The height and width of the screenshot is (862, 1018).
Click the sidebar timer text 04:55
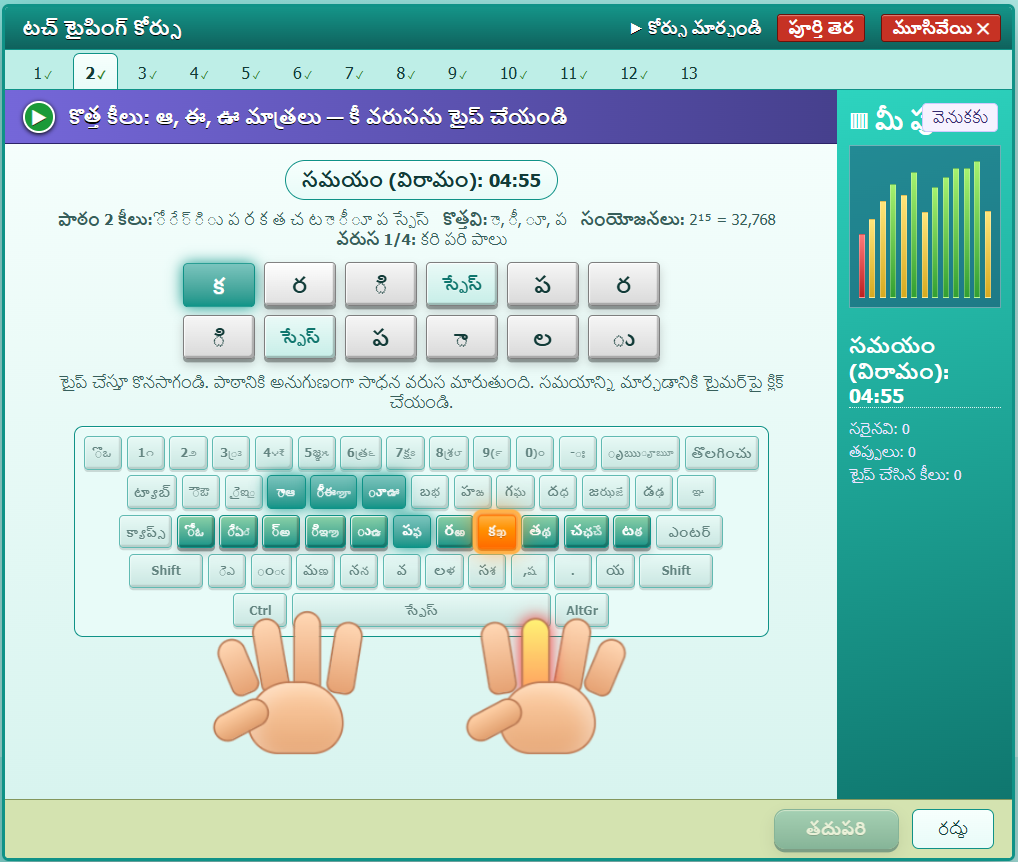coord(876,396)
